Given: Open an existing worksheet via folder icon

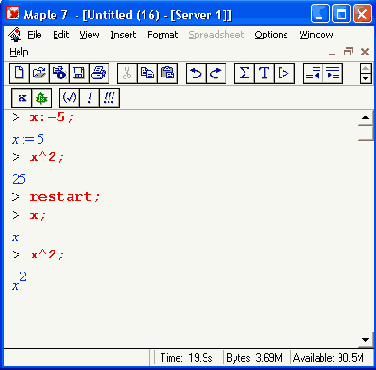Looking at the screenshot, I should 39,73.
